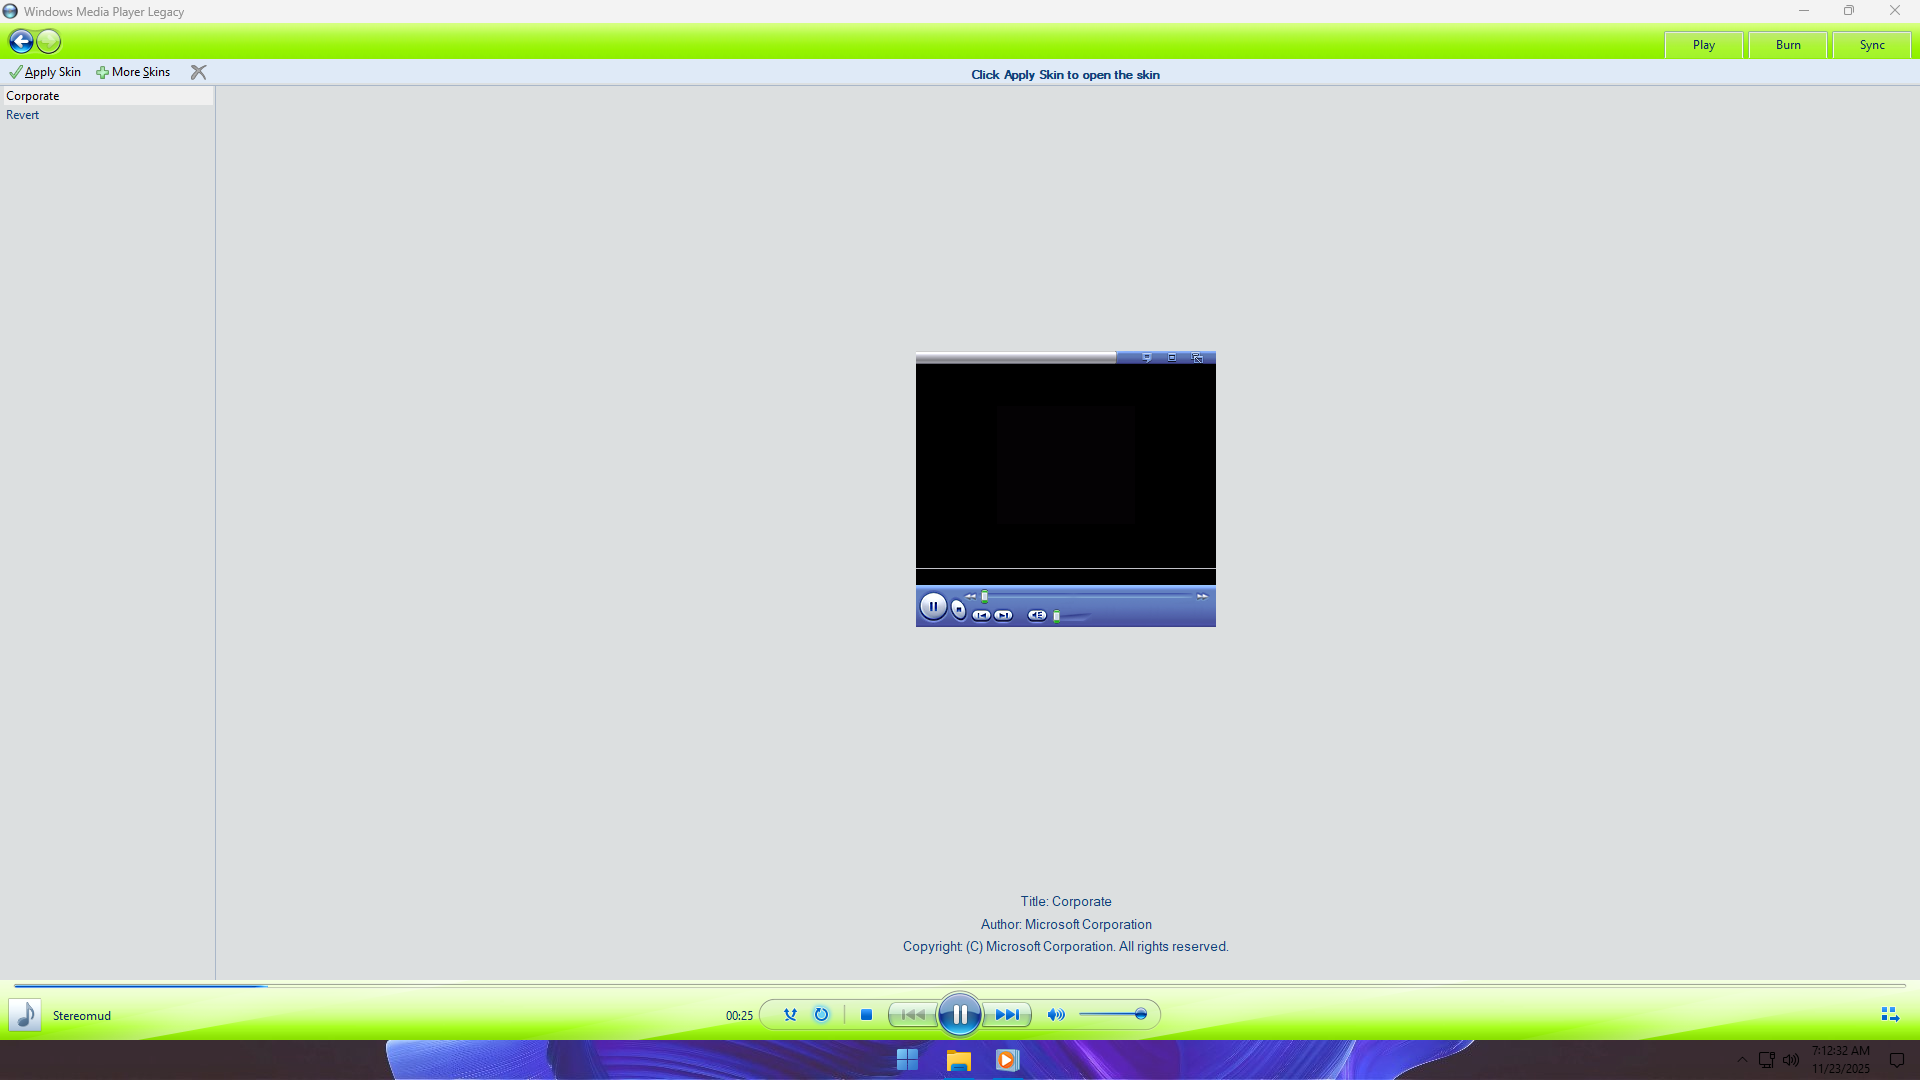Viewport: 1920px width, 1080px height.
Task: Switch to Now Playing view icon
Action: (1889, 1015)
